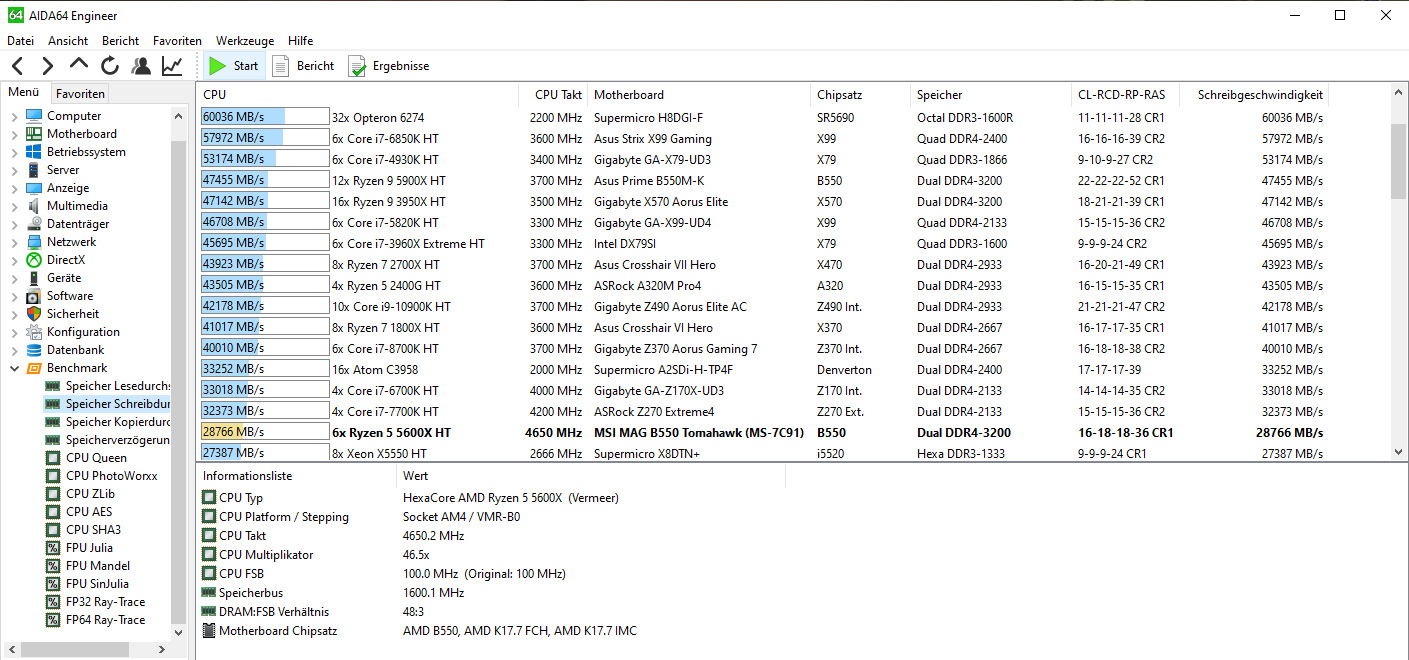Sort by CPU Takt column header
Viewport: 1409px width, 660px height.
coord(558,95)
